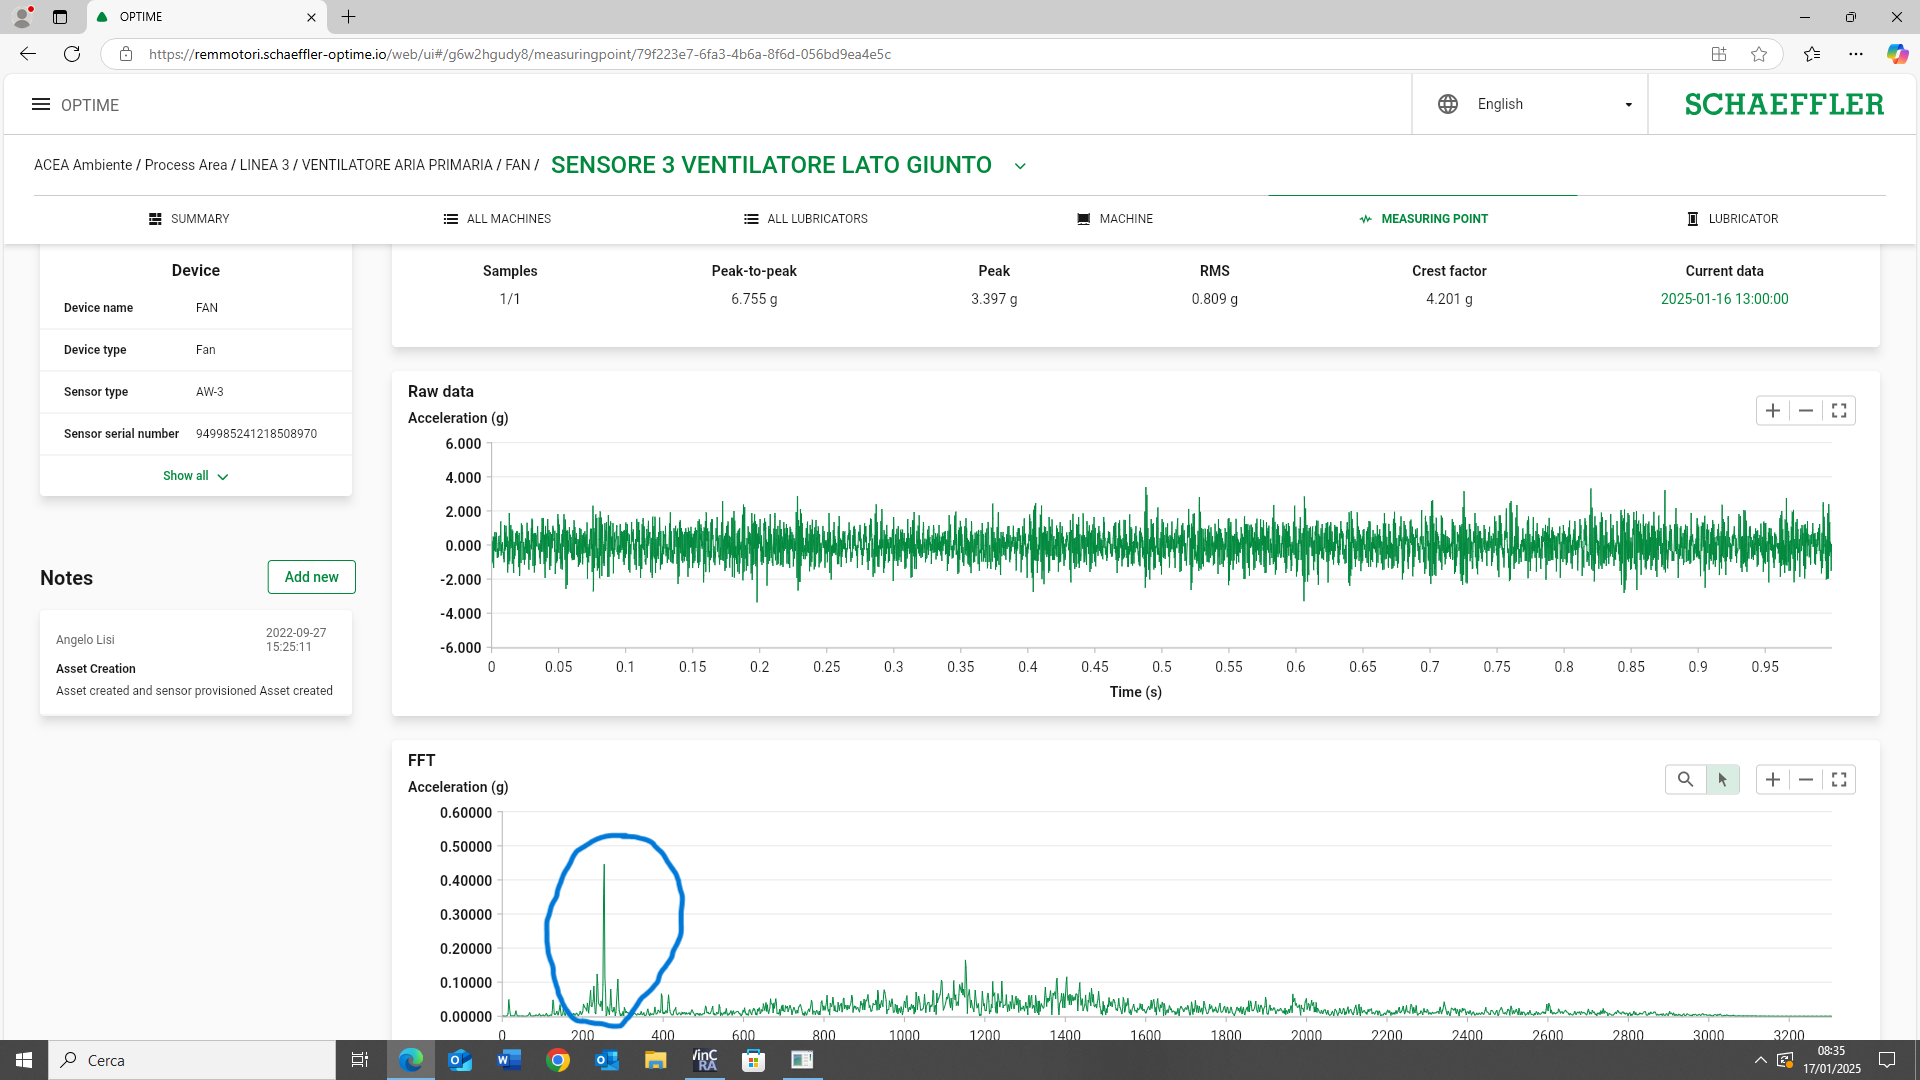Screen dimensions: 1920x1080
Task: Click FAN breadcrumb link
Action: (518, 165)
